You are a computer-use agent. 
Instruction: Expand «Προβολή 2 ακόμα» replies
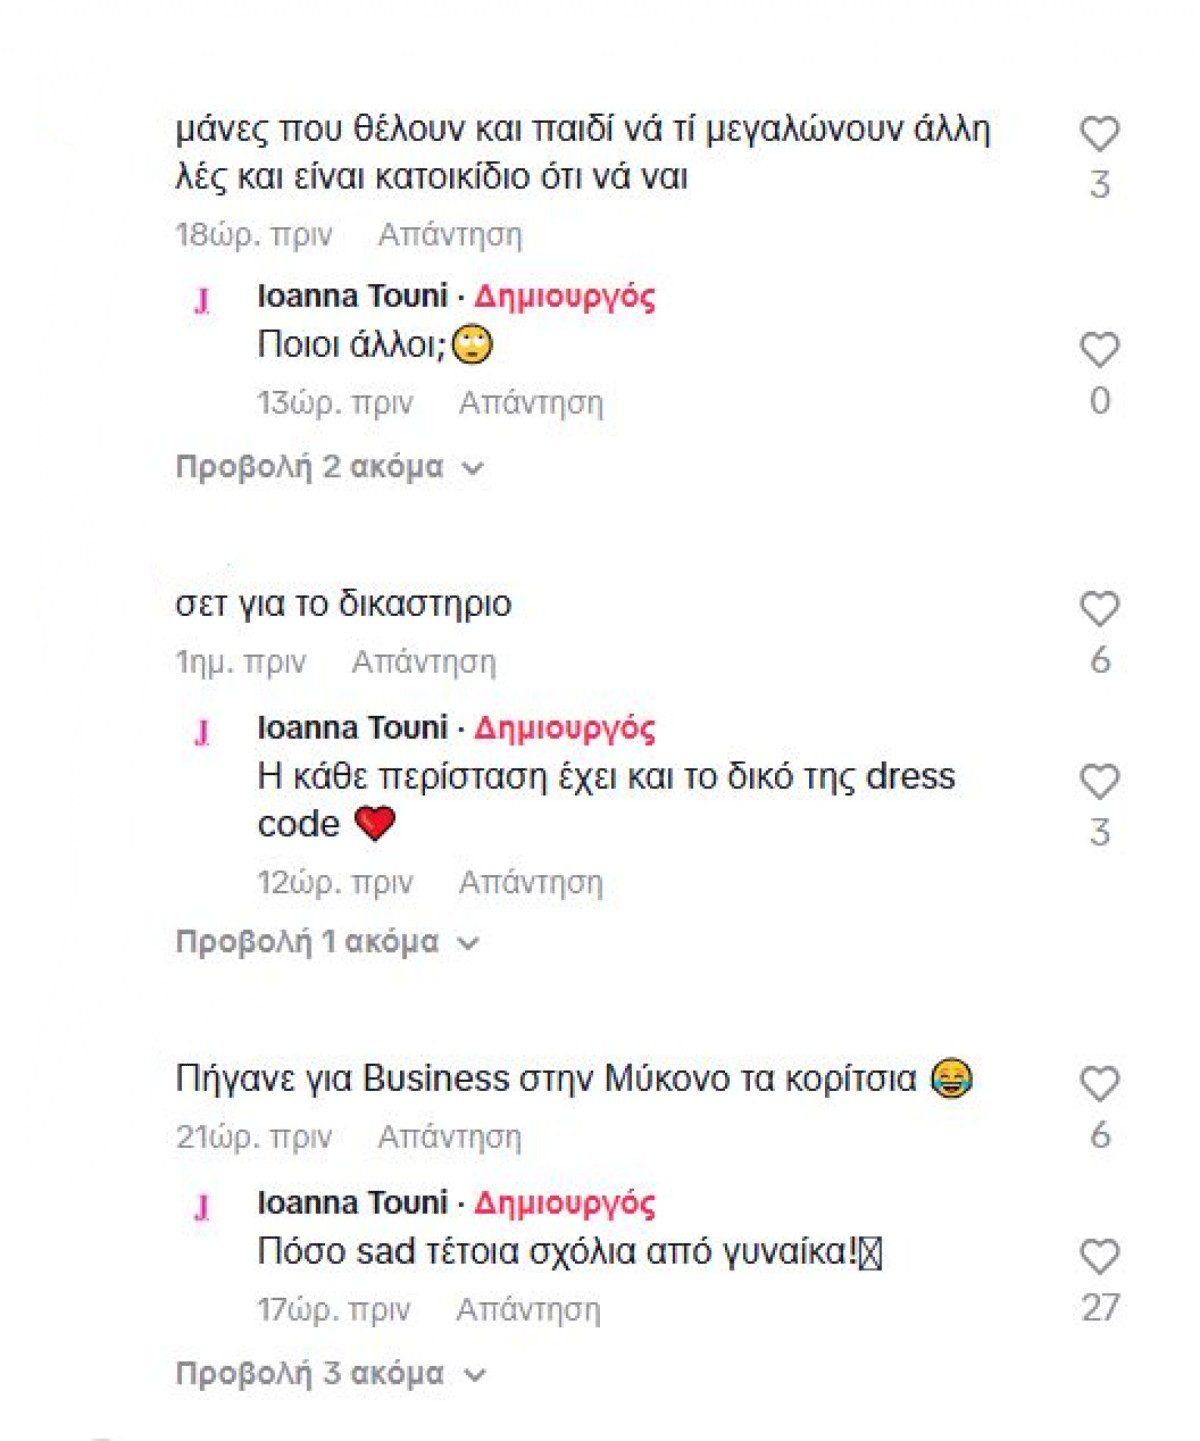pyautogui.click(x=311, y=464)
